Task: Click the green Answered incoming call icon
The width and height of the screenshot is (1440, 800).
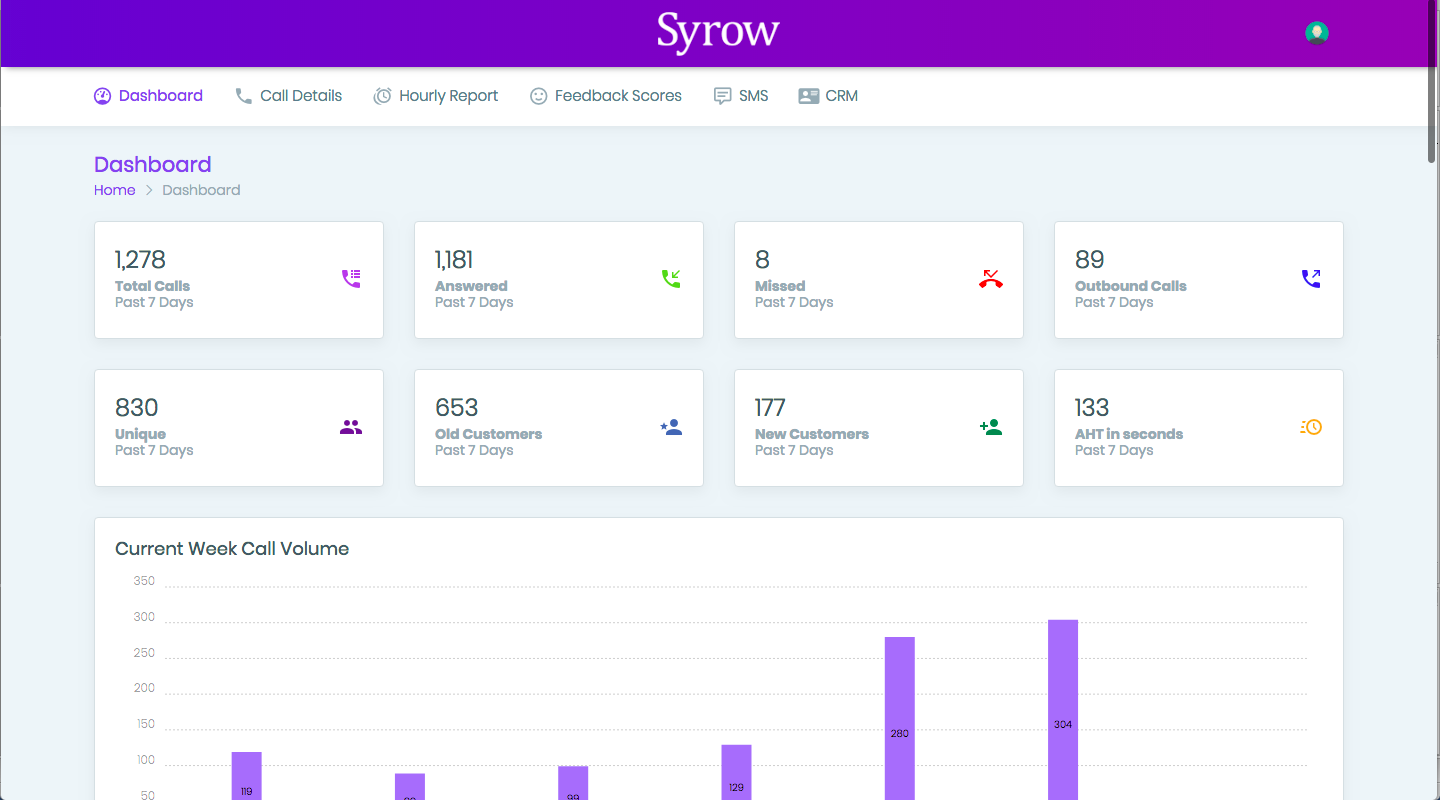Action: pyautogui.click(x=671, y=278)
